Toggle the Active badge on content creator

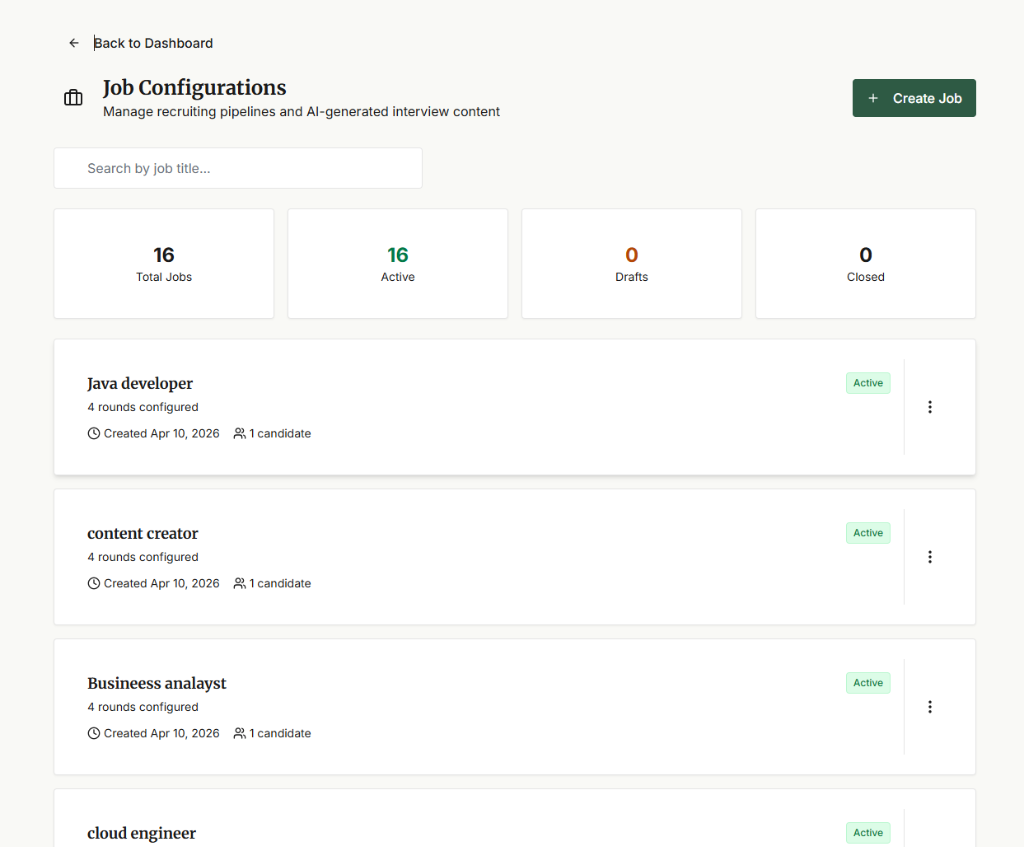tap(867, 532)
